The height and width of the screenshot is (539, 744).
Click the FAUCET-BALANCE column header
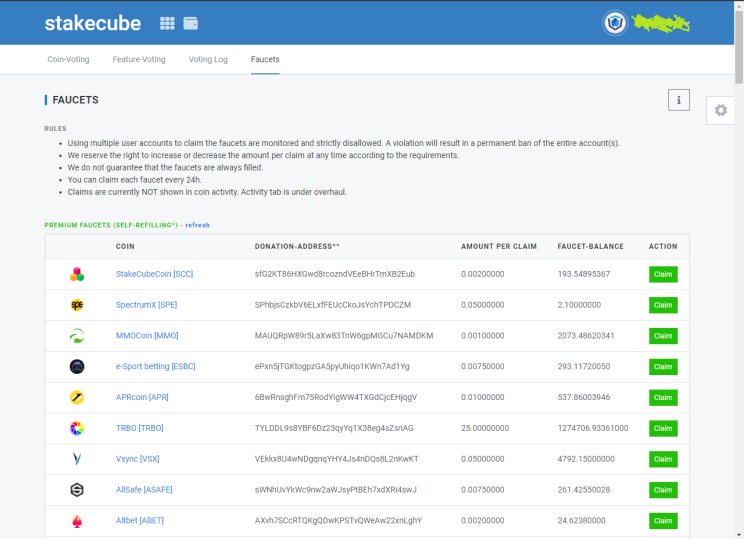coord(590,246)
